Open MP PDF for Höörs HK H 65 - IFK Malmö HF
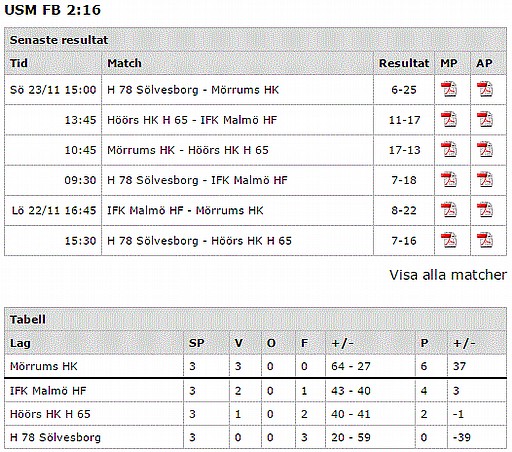The image size is (512, 452). tap(449, 120)
